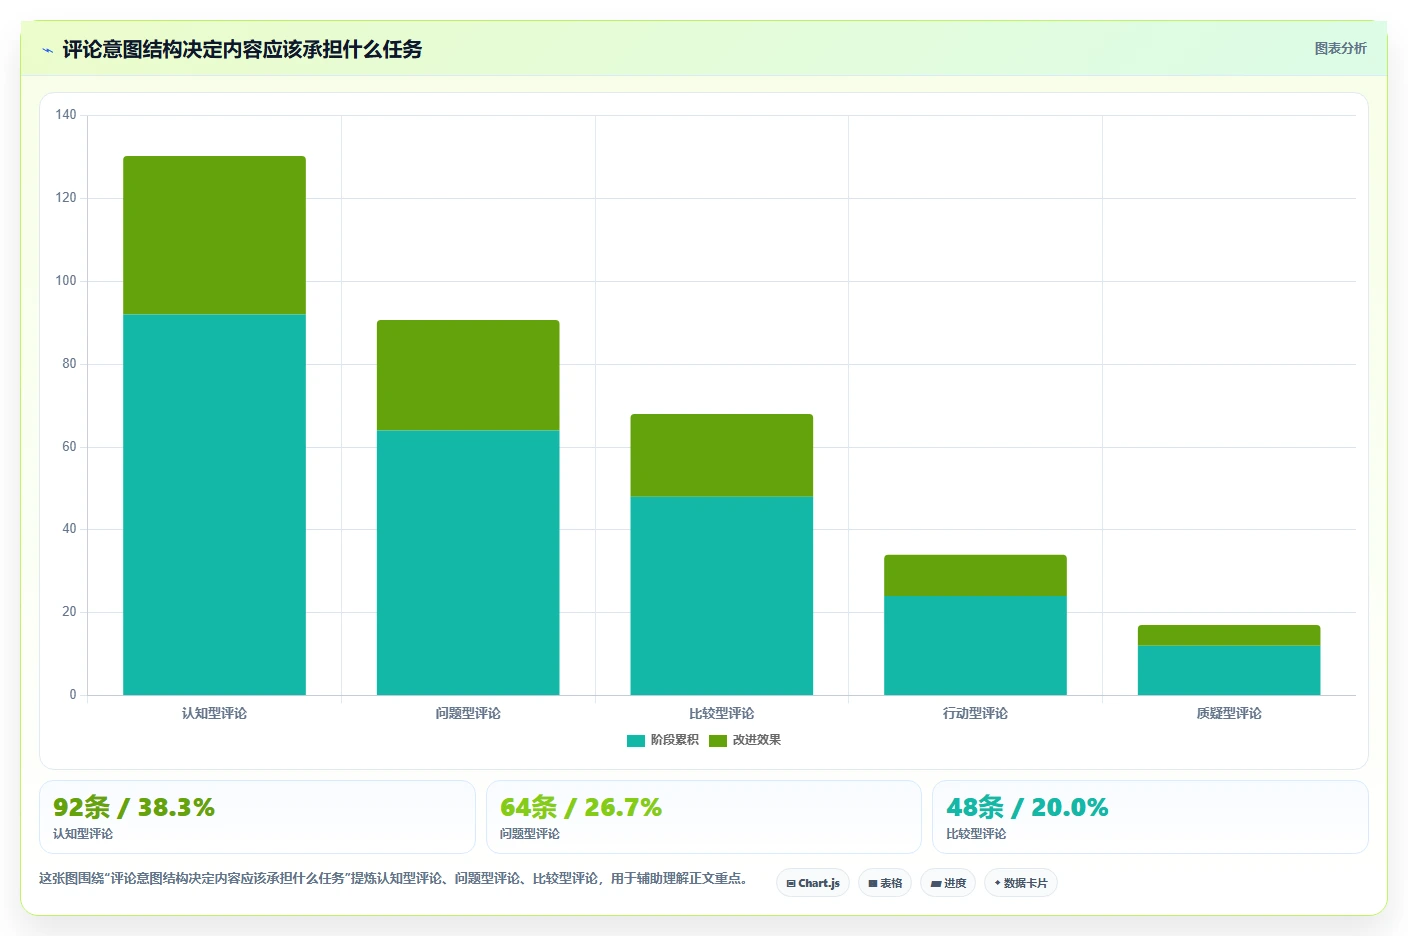Click the teal segment of 质疑型评论 bar
The image size is (1408, 936).
click(1229, 670)
